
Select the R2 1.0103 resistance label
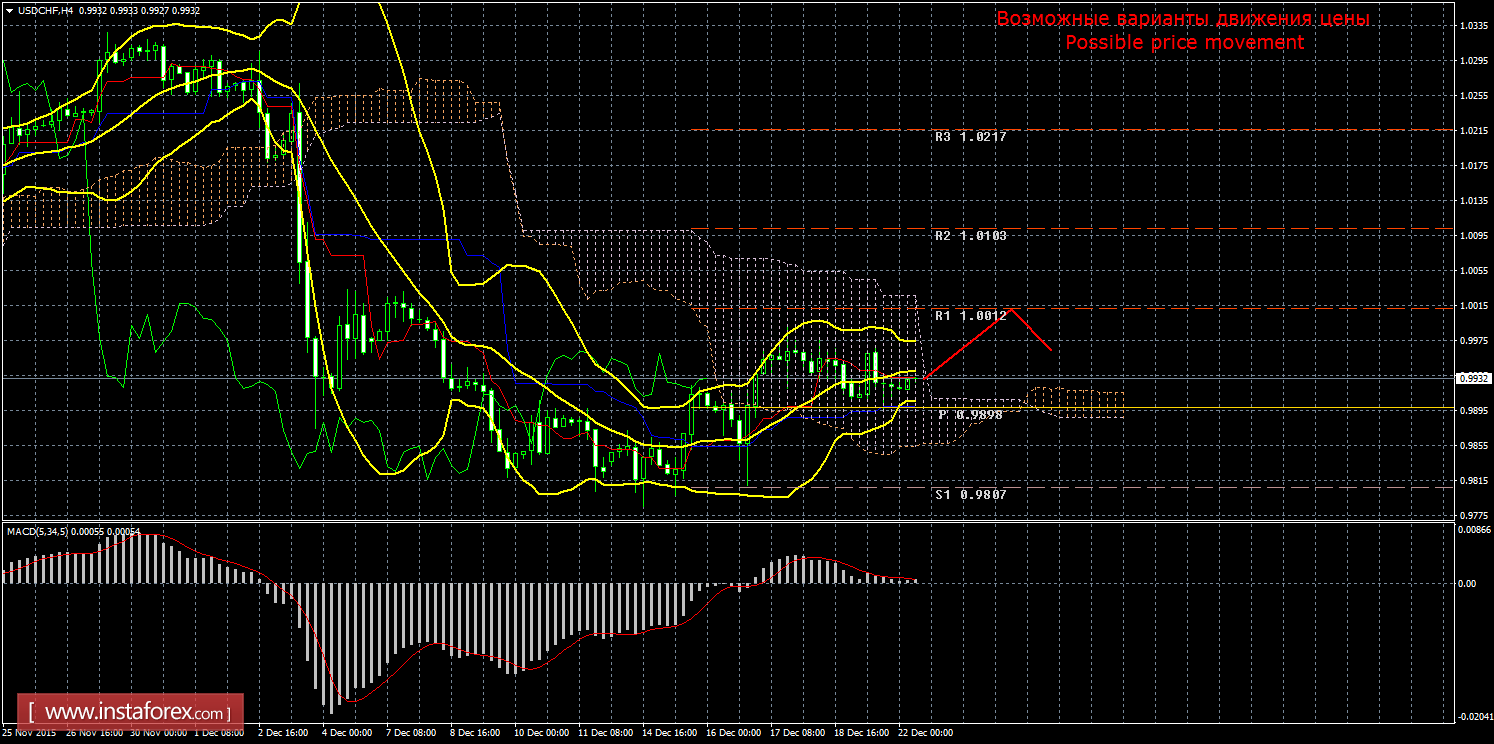pos(970,236)
